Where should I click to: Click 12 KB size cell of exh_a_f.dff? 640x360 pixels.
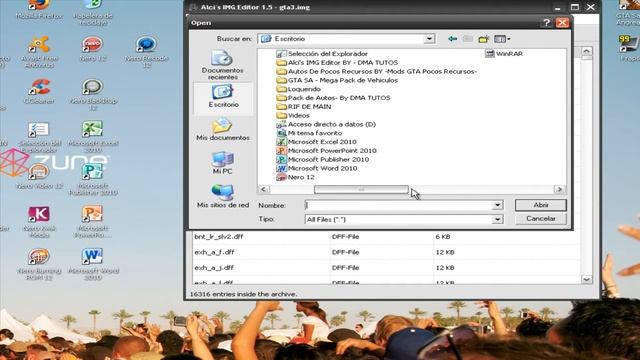tap(445, 252)
